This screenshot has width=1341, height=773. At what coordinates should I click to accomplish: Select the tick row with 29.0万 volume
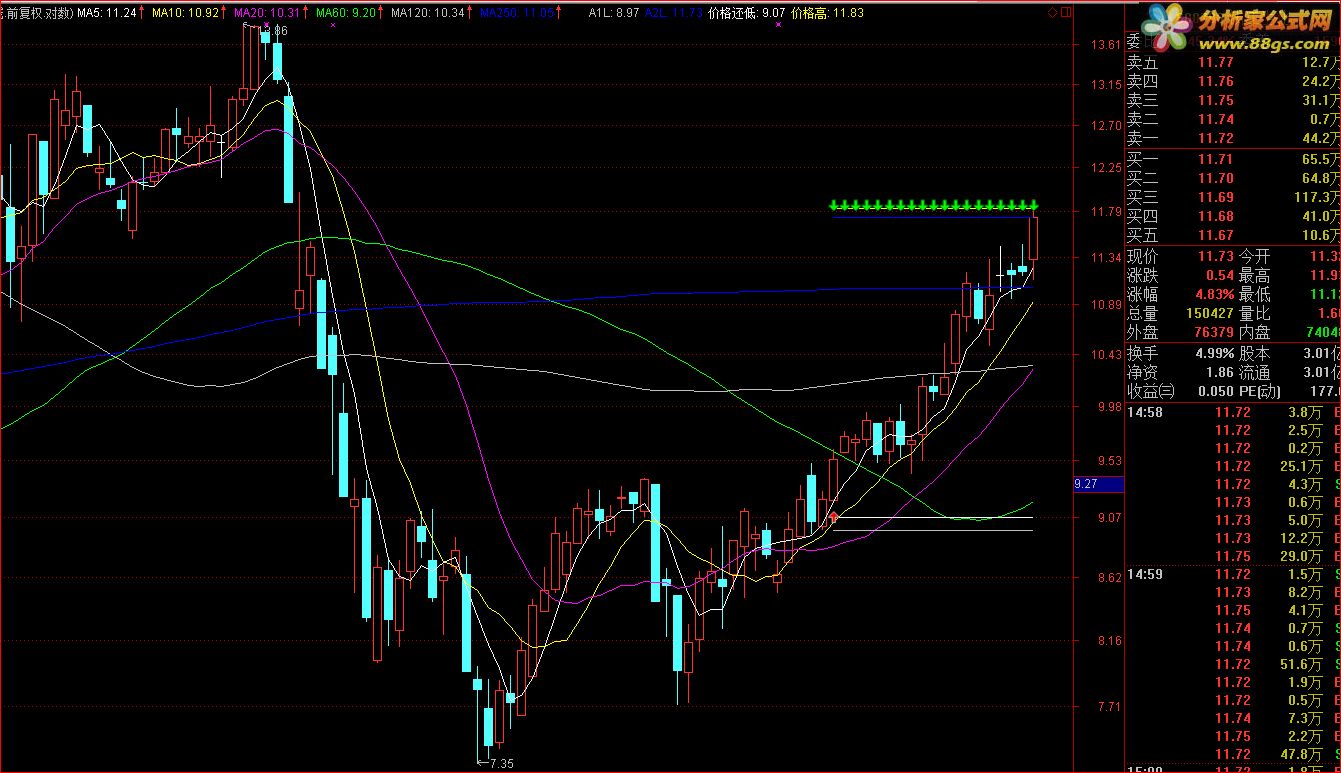pyautogui.click(x=1233, y=556)
